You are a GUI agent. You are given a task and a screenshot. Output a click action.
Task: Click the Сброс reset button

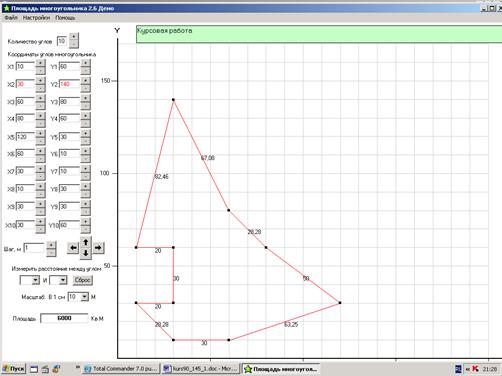pyautogui.click(x=83, y=280)
